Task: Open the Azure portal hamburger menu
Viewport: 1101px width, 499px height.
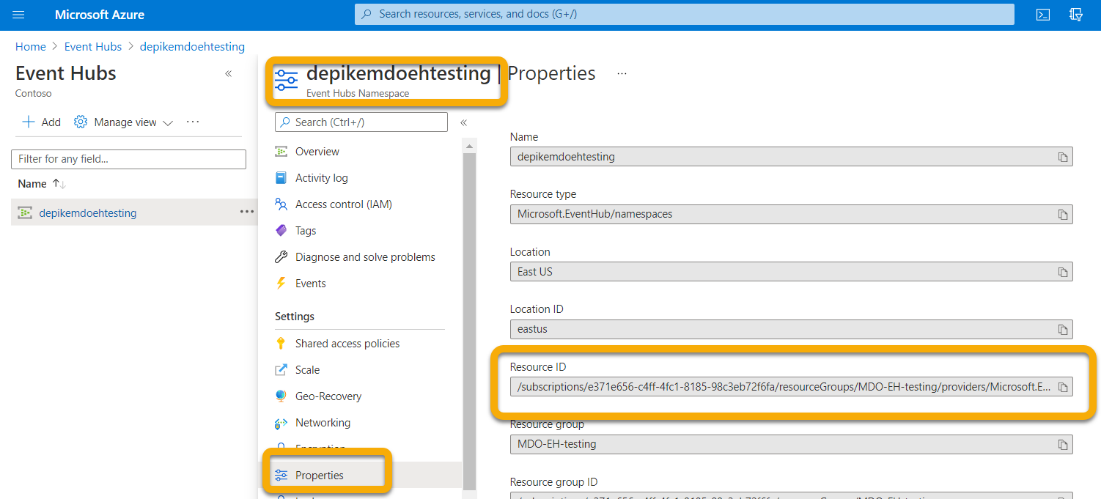Action: click(x=18, y=15)
